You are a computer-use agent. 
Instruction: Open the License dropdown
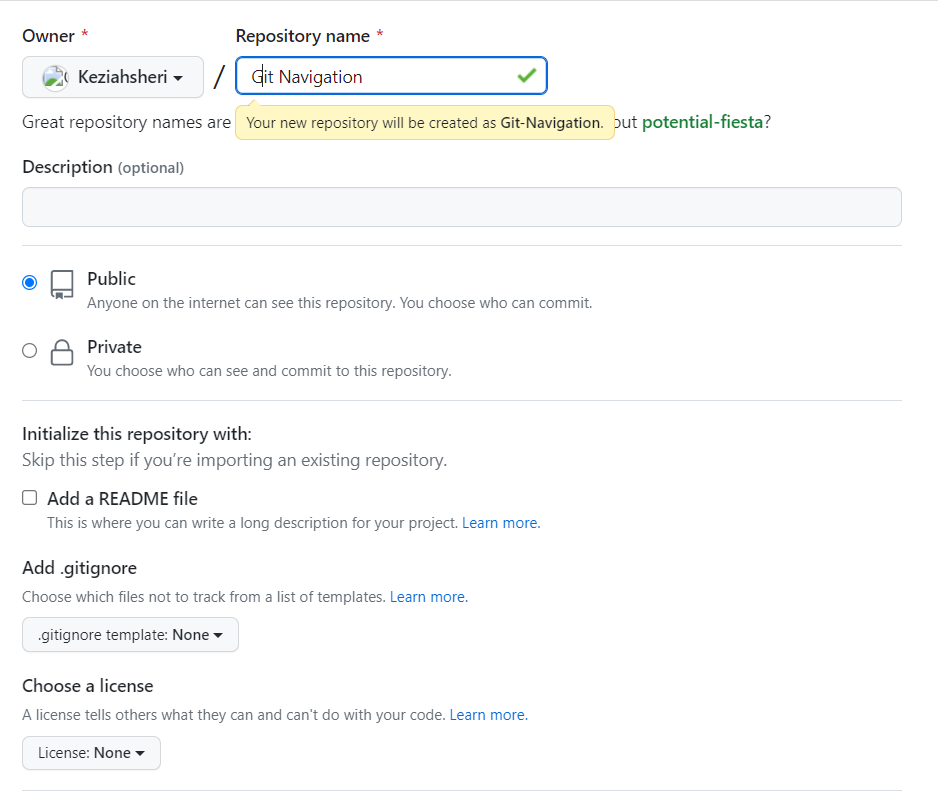[x=90, y=753]
